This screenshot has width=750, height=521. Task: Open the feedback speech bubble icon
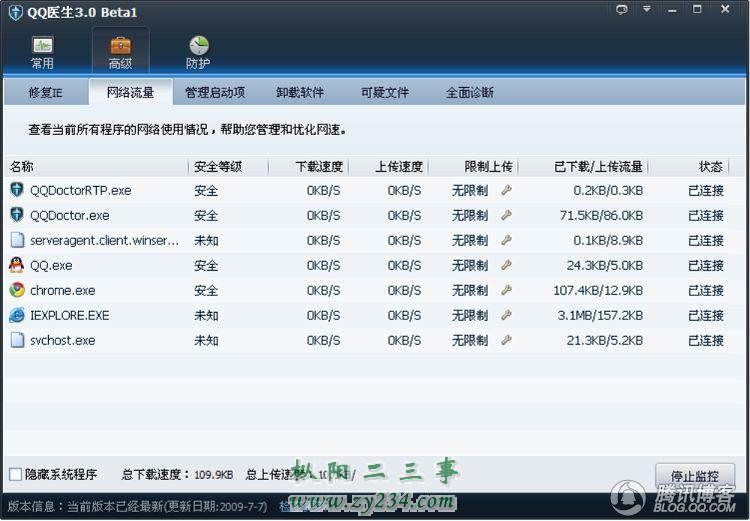point(622,10)
